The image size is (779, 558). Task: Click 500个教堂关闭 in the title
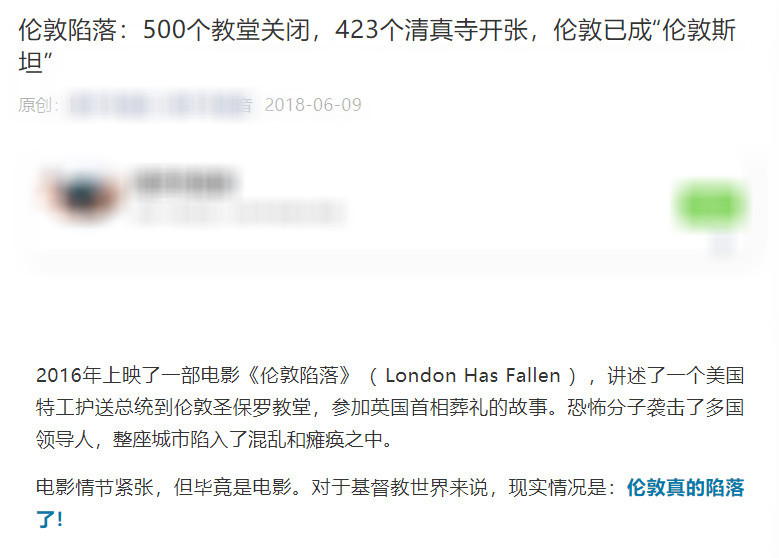[x=227, y=30]
